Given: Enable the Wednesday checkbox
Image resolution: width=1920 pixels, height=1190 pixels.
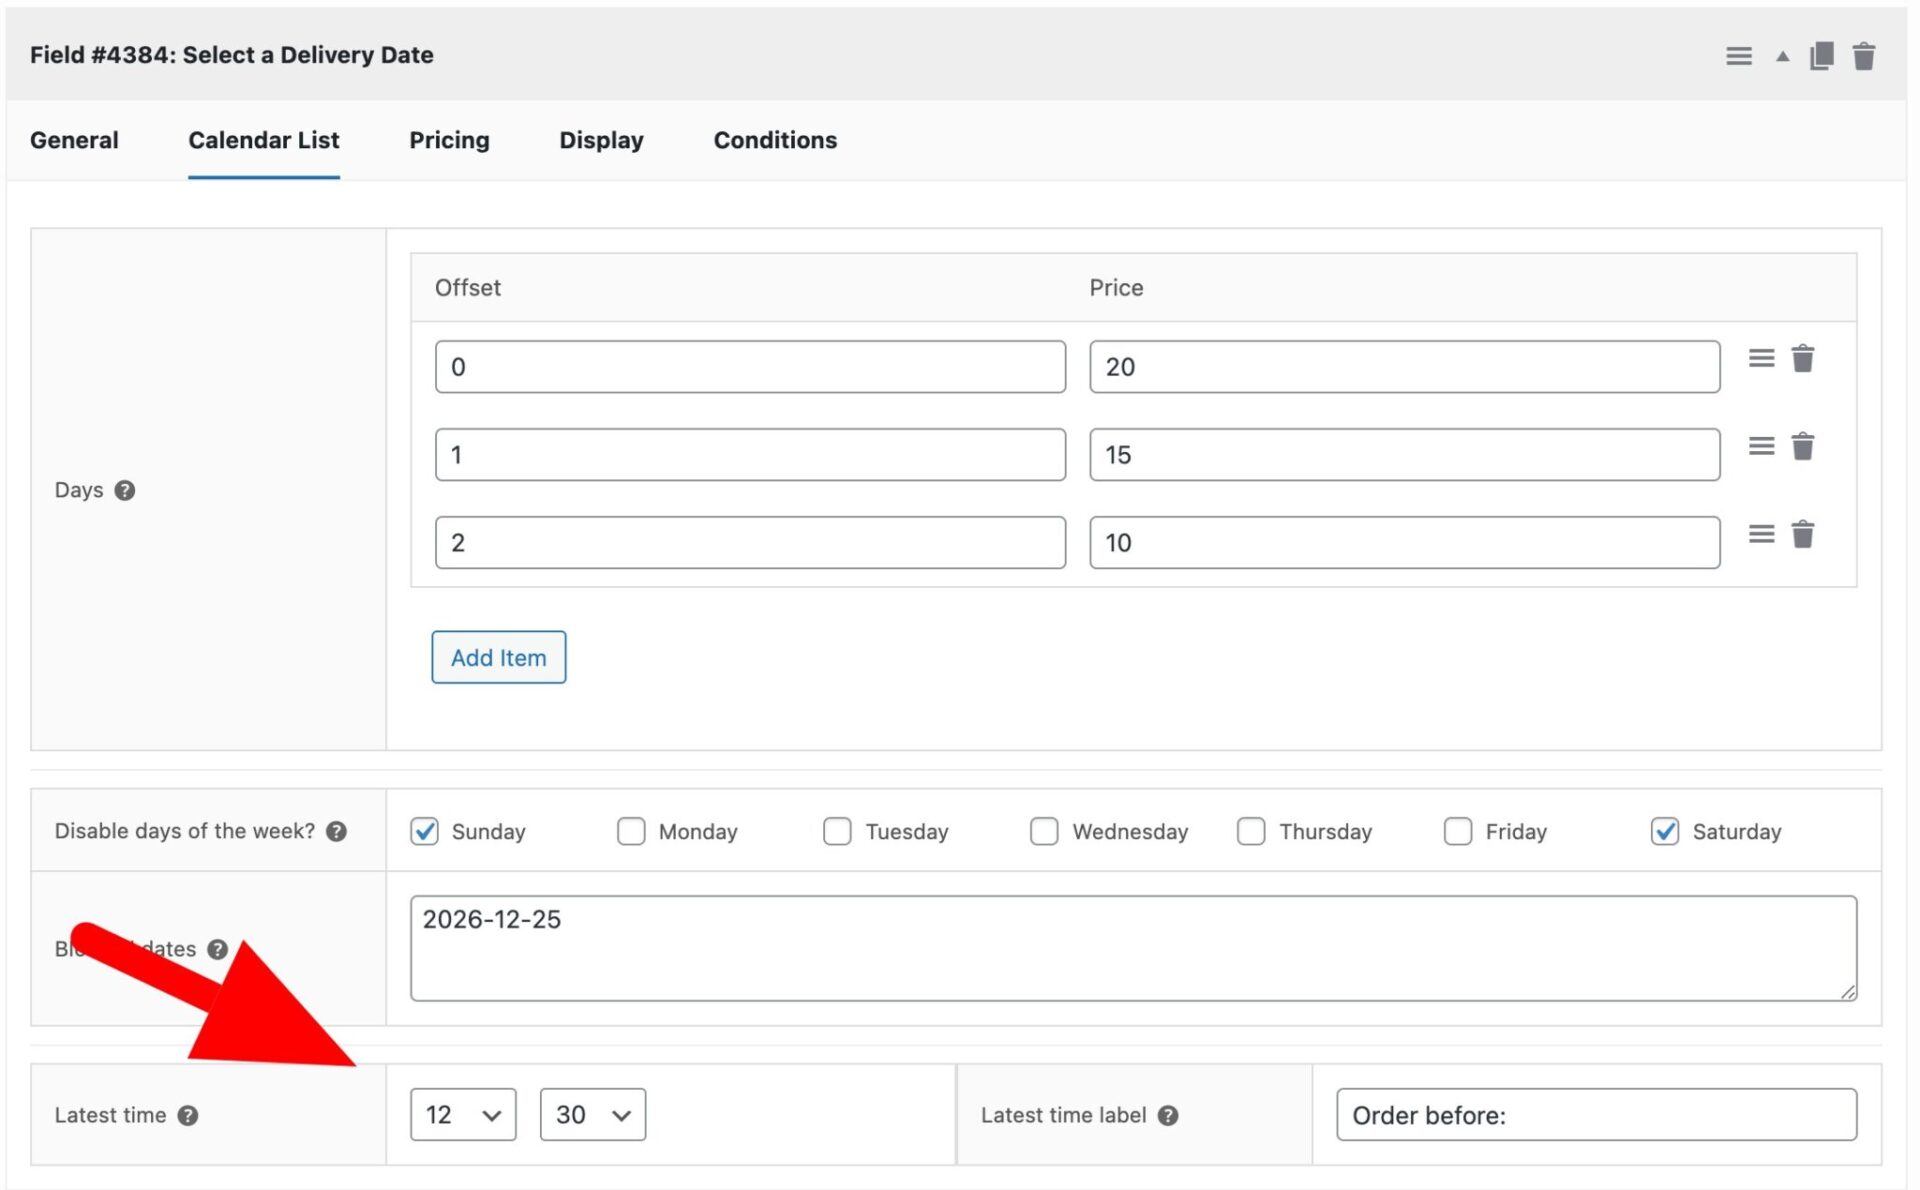Looking at the screenshot, I should 1044,831.
